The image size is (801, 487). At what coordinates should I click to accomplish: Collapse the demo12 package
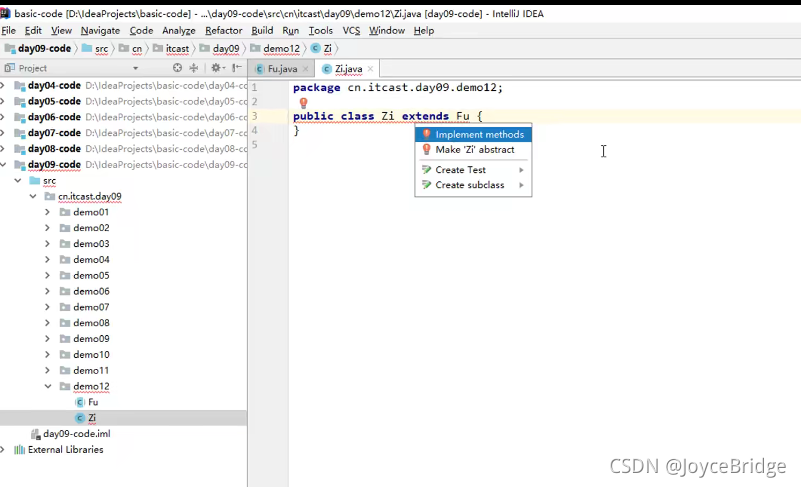click(x=48, y=386)
